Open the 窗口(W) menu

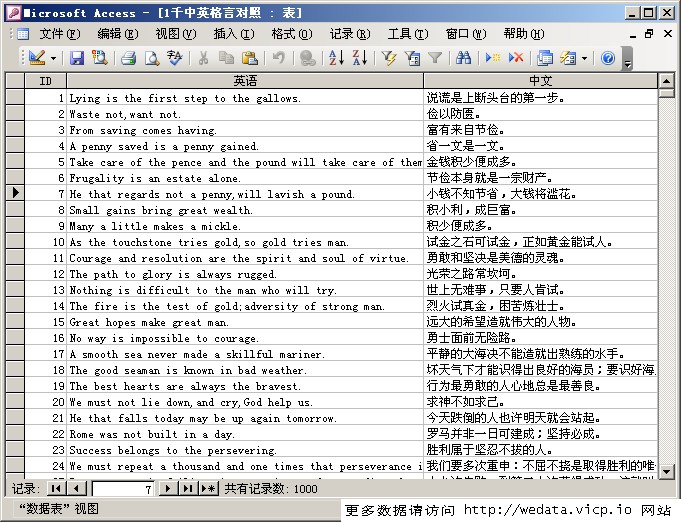[x=466, y=33]
